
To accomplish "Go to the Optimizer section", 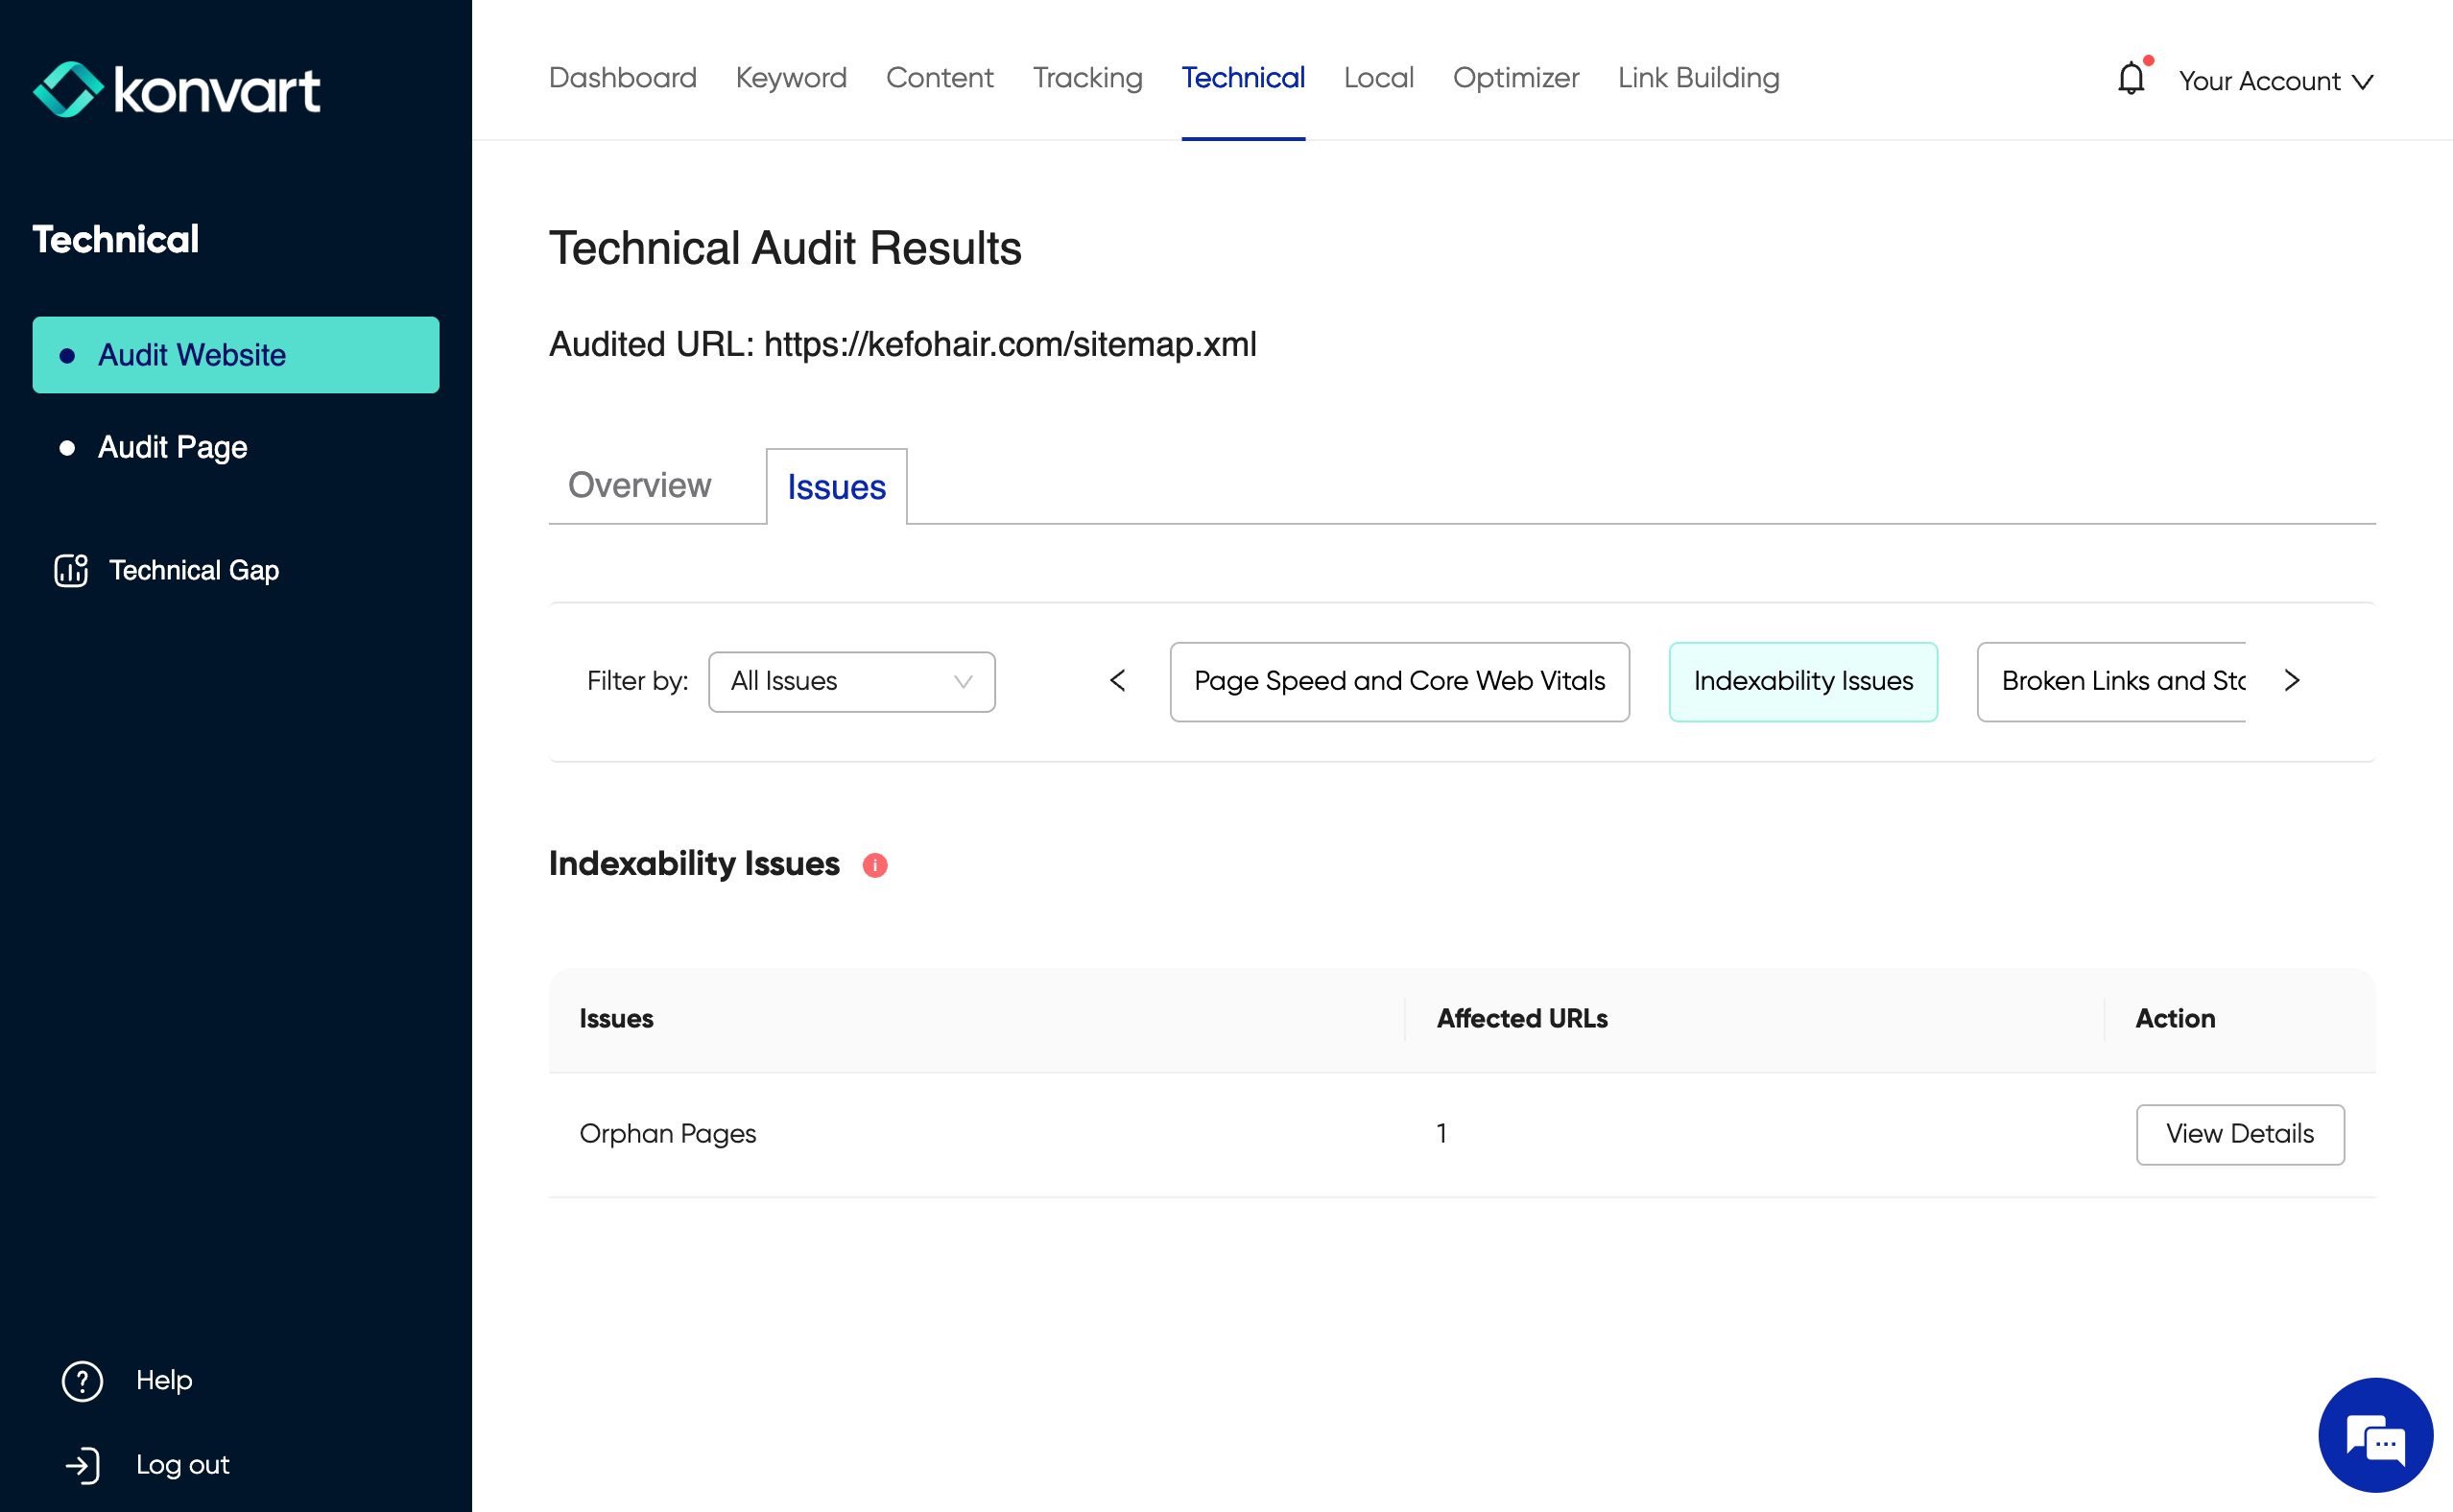I will [x=1515, y=78].
